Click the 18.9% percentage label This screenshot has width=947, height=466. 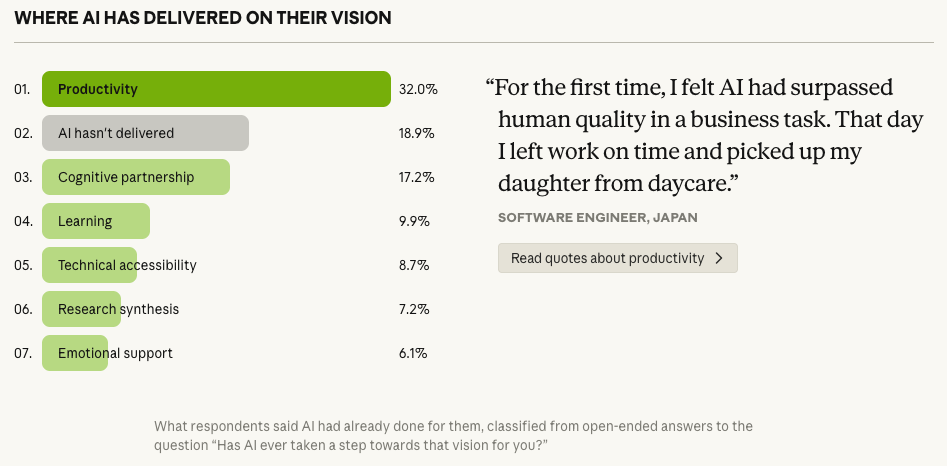pos(416,133)
